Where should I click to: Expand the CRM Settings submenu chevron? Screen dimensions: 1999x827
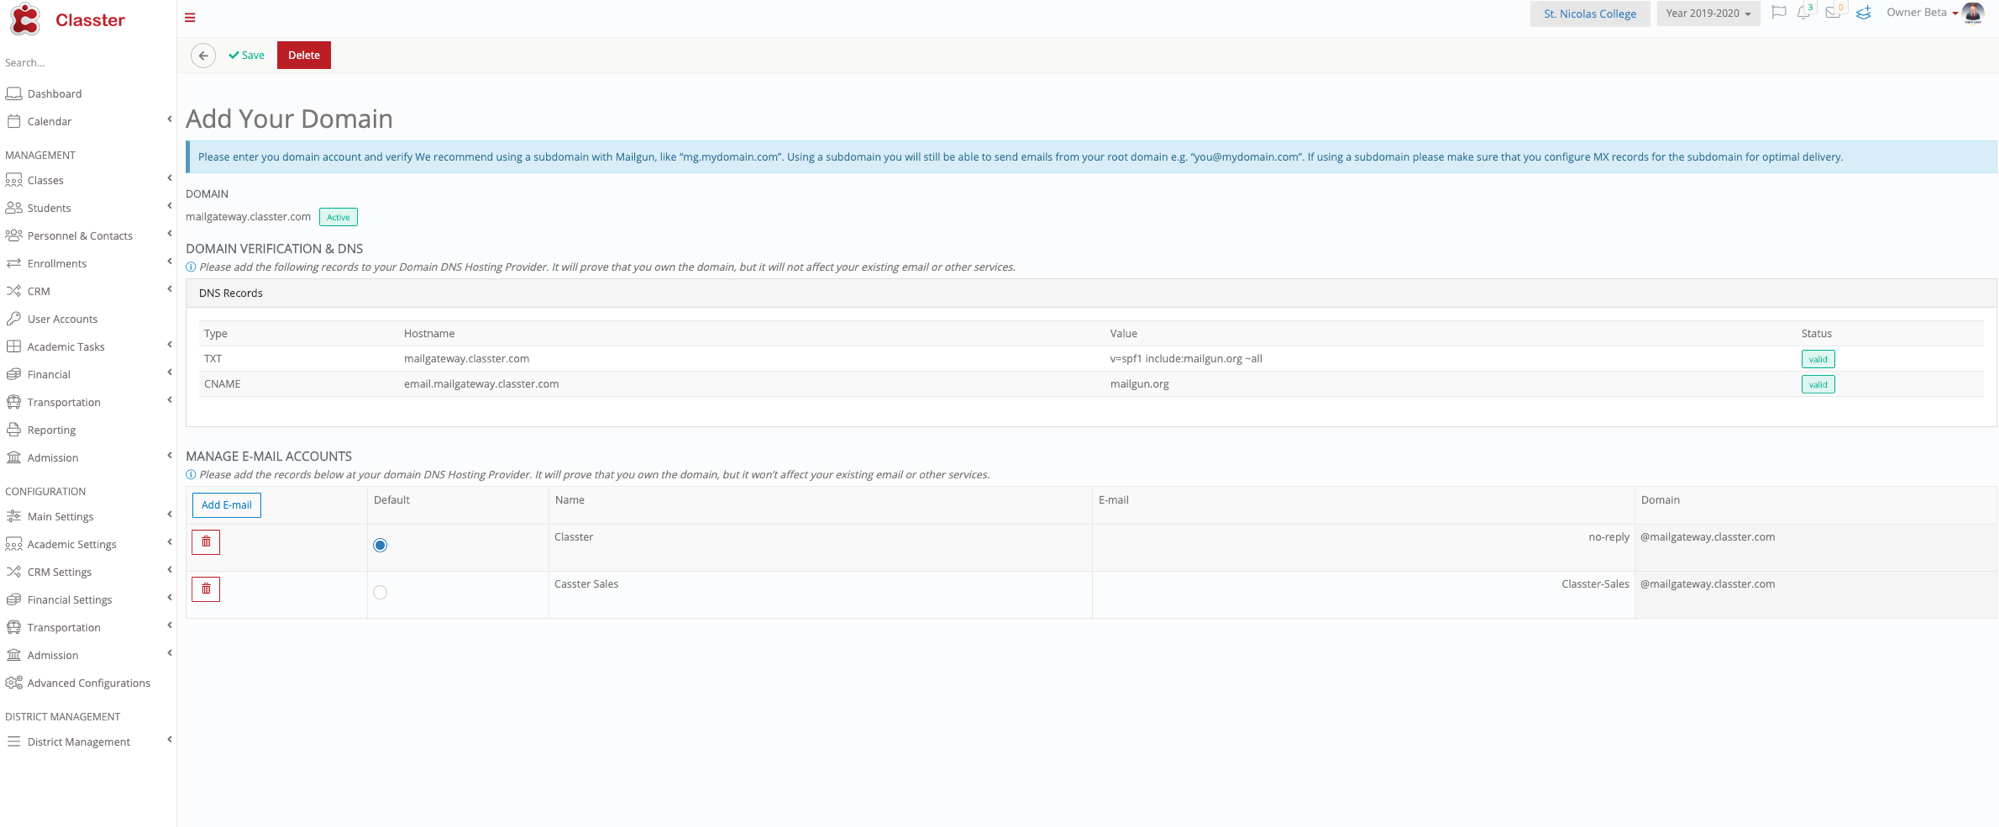tap(169, 570)
